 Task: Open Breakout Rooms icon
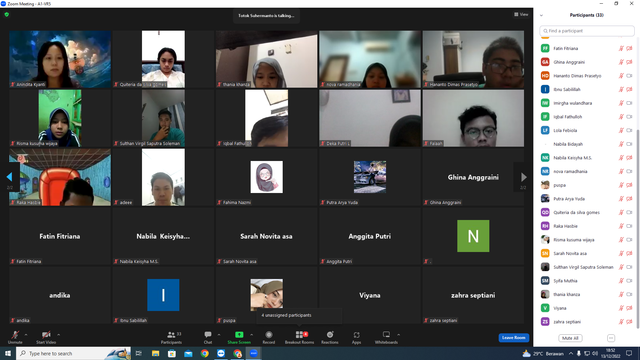[300, 335]
